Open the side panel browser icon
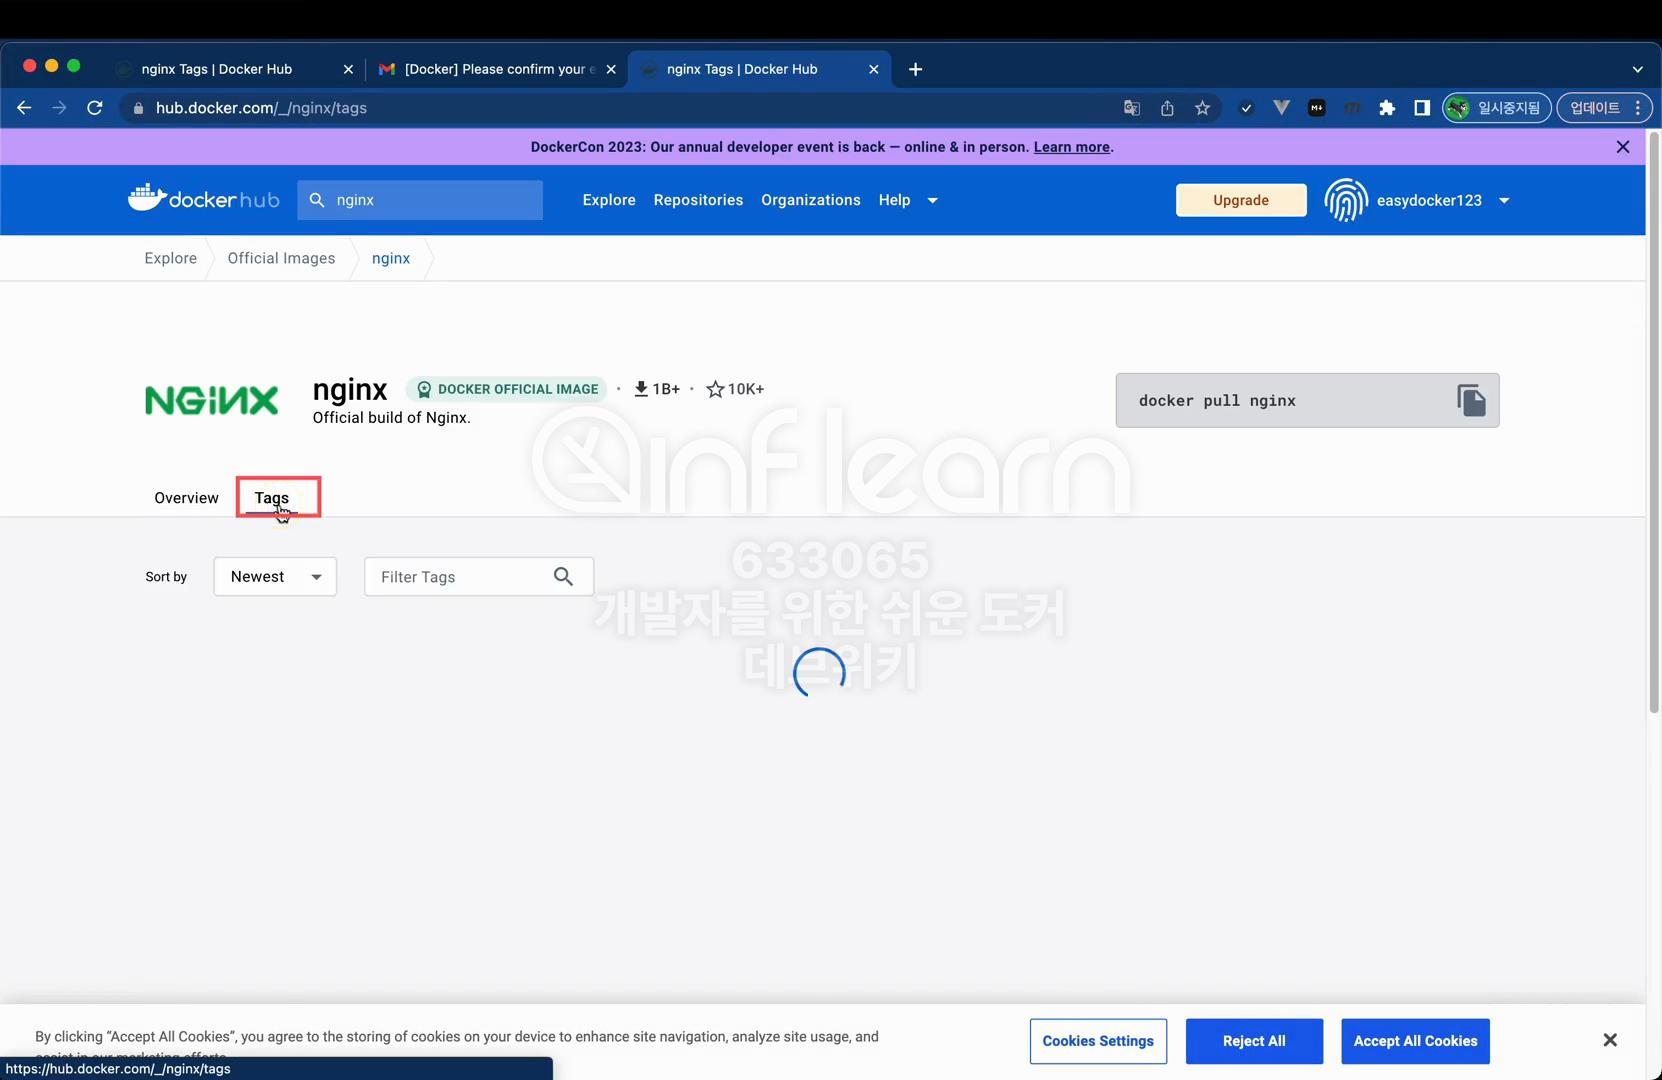The width and height of the screenshot is (1662, 1080). pos(1421,108)
